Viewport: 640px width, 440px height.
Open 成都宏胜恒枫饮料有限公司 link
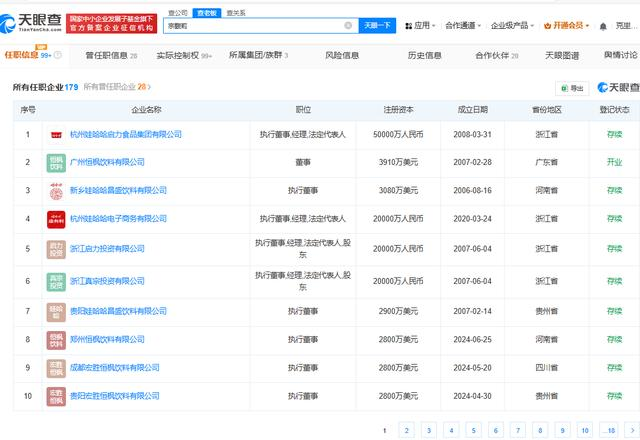115,367
